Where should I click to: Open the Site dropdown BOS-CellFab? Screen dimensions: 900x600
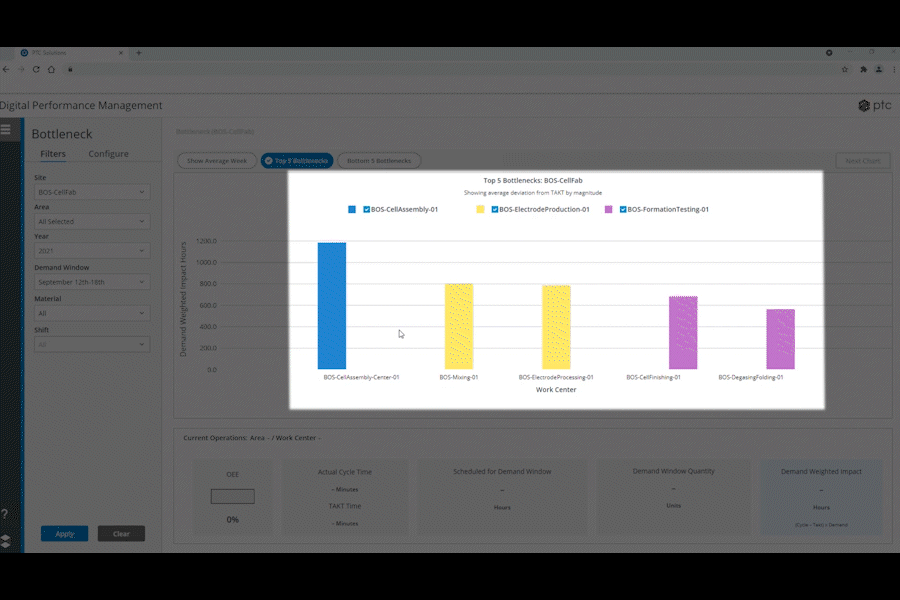92,192
